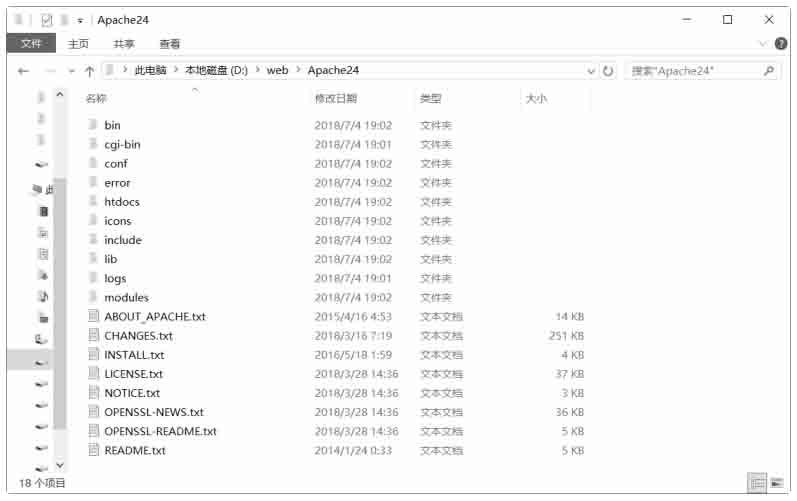Open the help question mark icon
Screen dimensions: 797x501
(x=781, y=44)
